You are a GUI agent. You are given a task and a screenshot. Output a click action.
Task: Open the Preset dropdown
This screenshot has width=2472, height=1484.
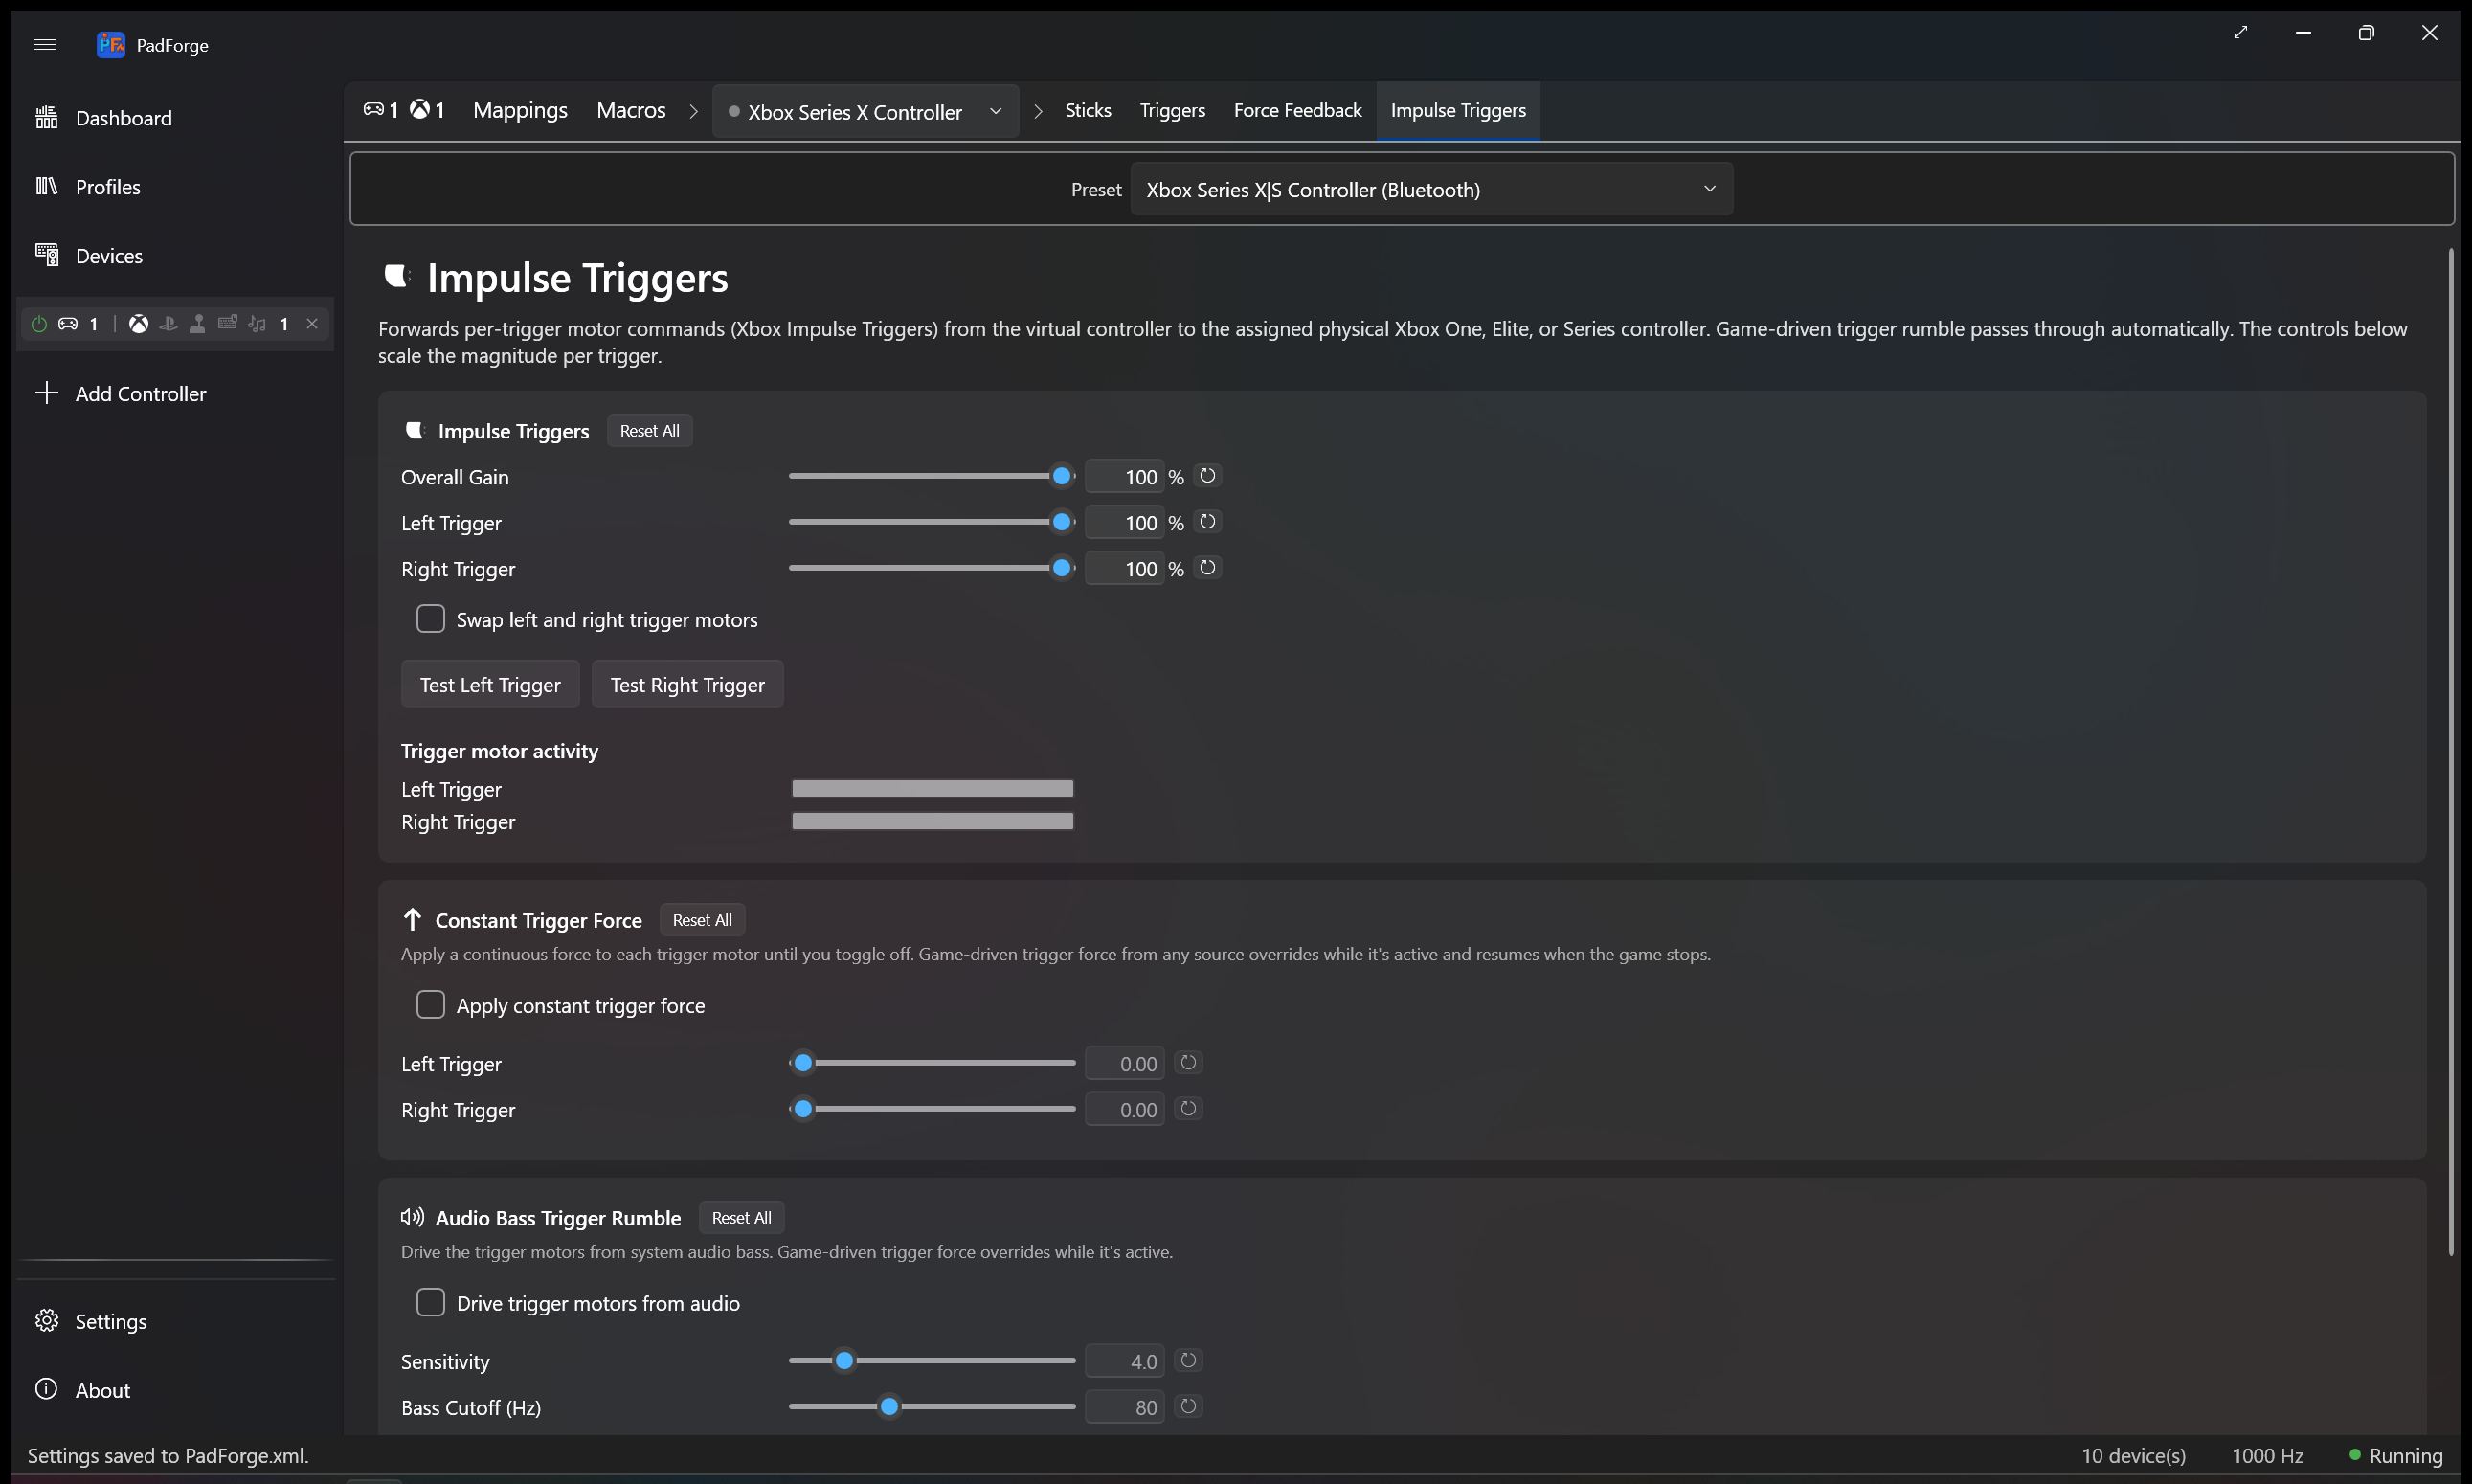tap(1432, 189)
